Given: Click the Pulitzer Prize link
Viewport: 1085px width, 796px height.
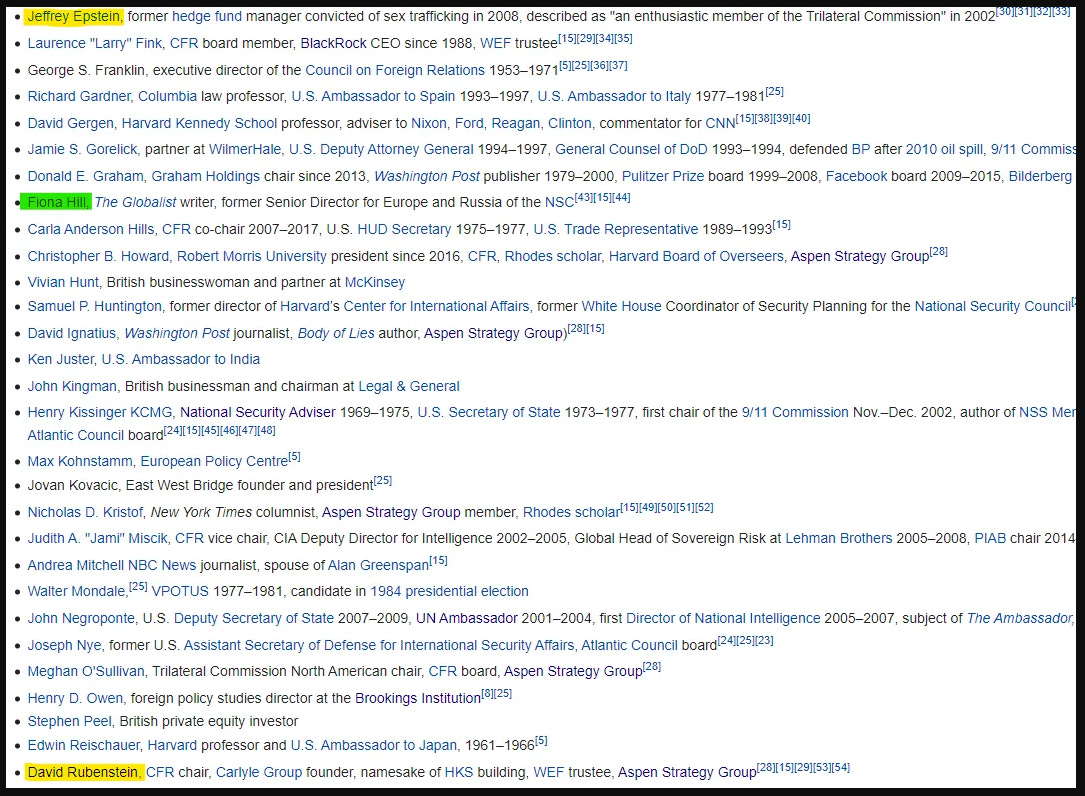Looking at the screenshot, I should click(x=663, y=177).
